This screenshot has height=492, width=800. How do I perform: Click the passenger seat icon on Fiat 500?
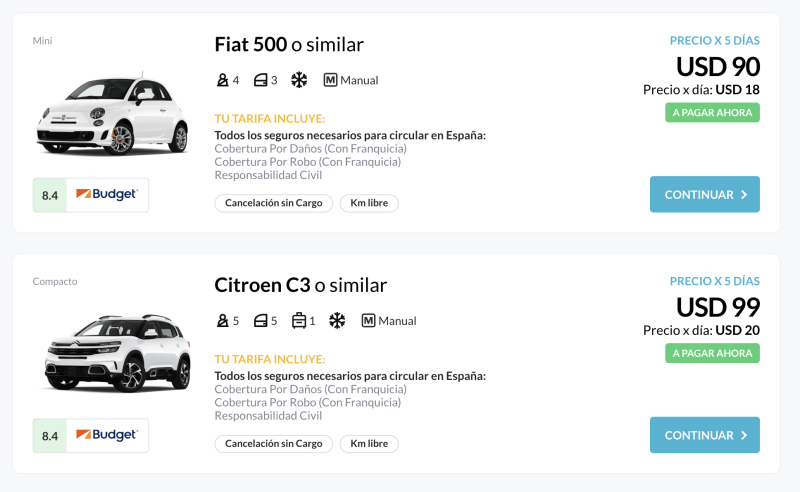pyautogui.click(x=222, y=80)
